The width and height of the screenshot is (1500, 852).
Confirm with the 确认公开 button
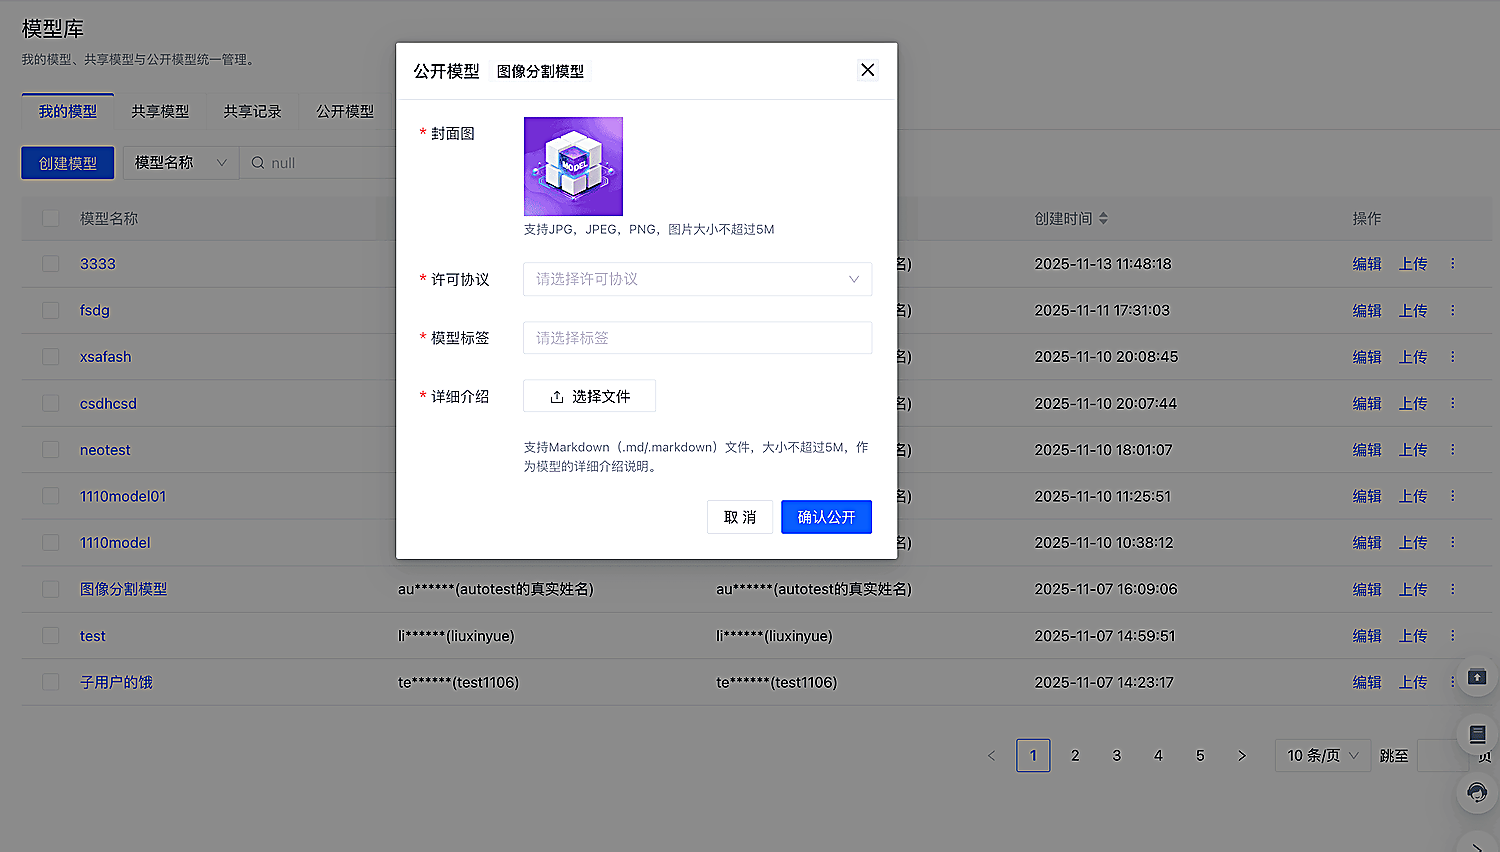(x=826, y=517)
